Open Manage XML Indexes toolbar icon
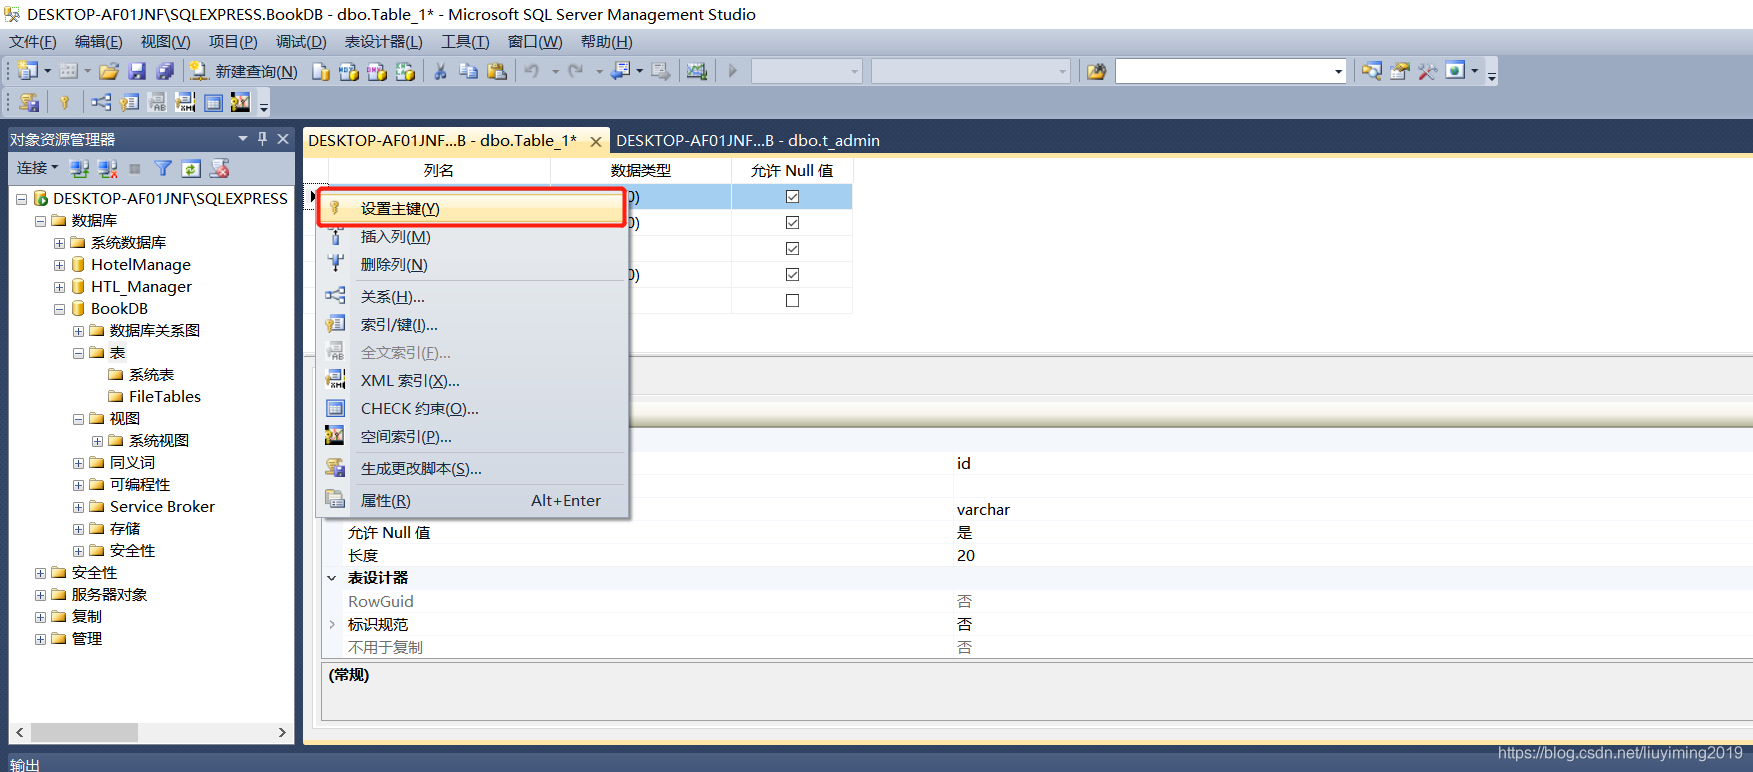The width and height of the screenshot is (1753, 772). point(185,102)
